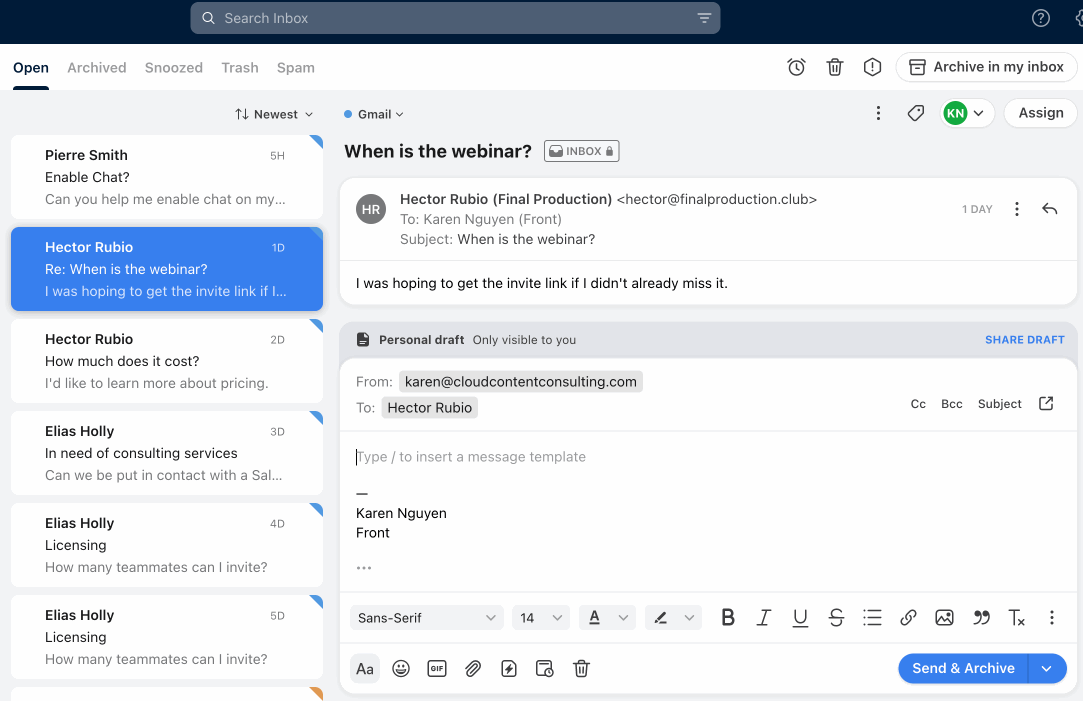
Task: Expand the quoted text ellipsis in draft
Action: point(364,568)
